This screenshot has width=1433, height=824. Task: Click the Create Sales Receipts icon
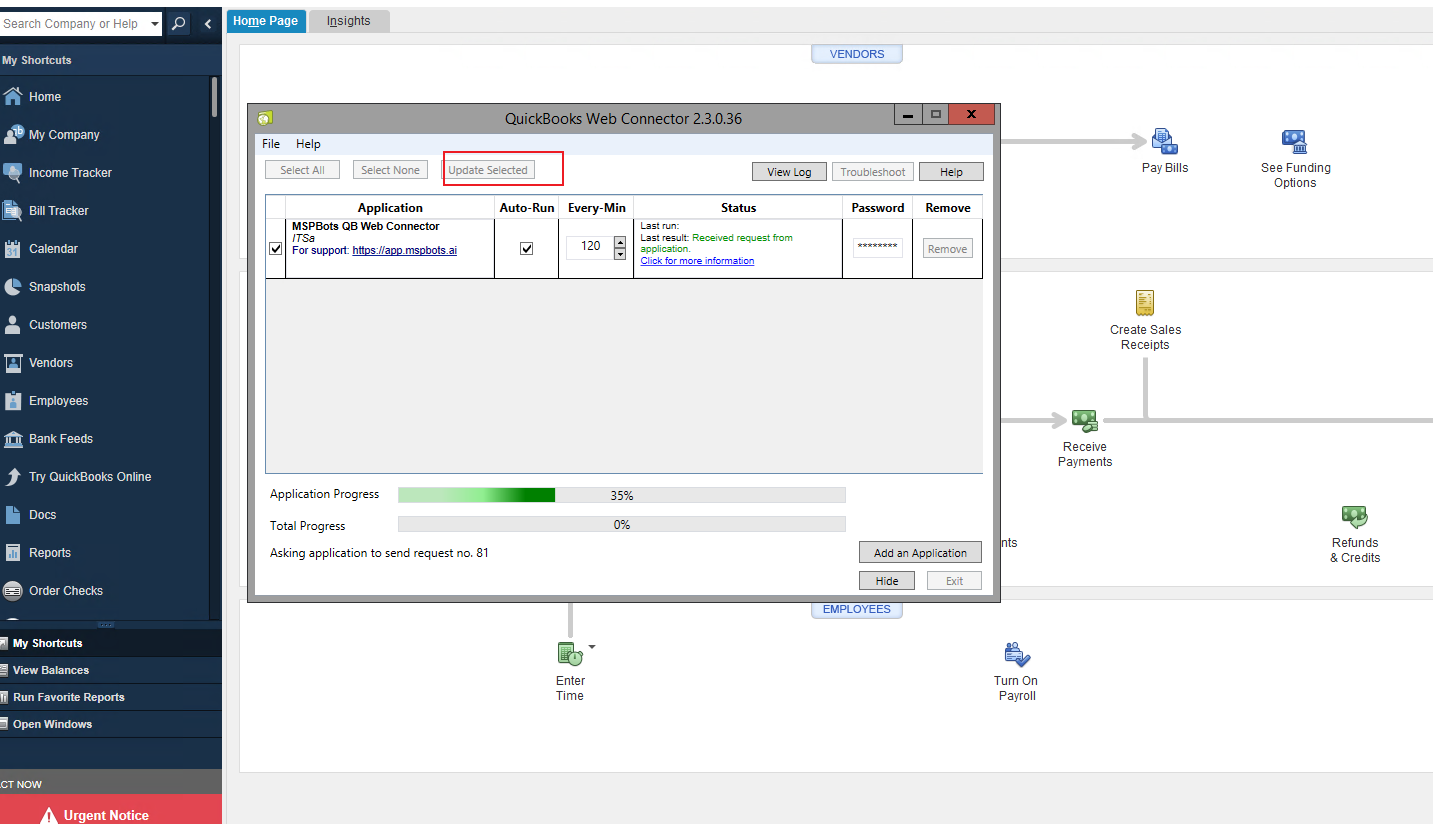point(1145,303)
